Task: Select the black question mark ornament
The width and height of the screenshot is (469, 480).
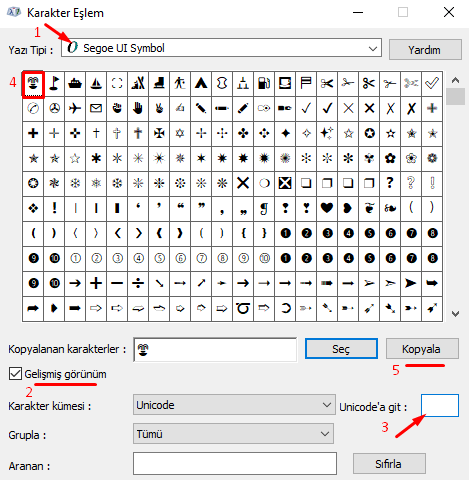Action: (x=390, y=183)
